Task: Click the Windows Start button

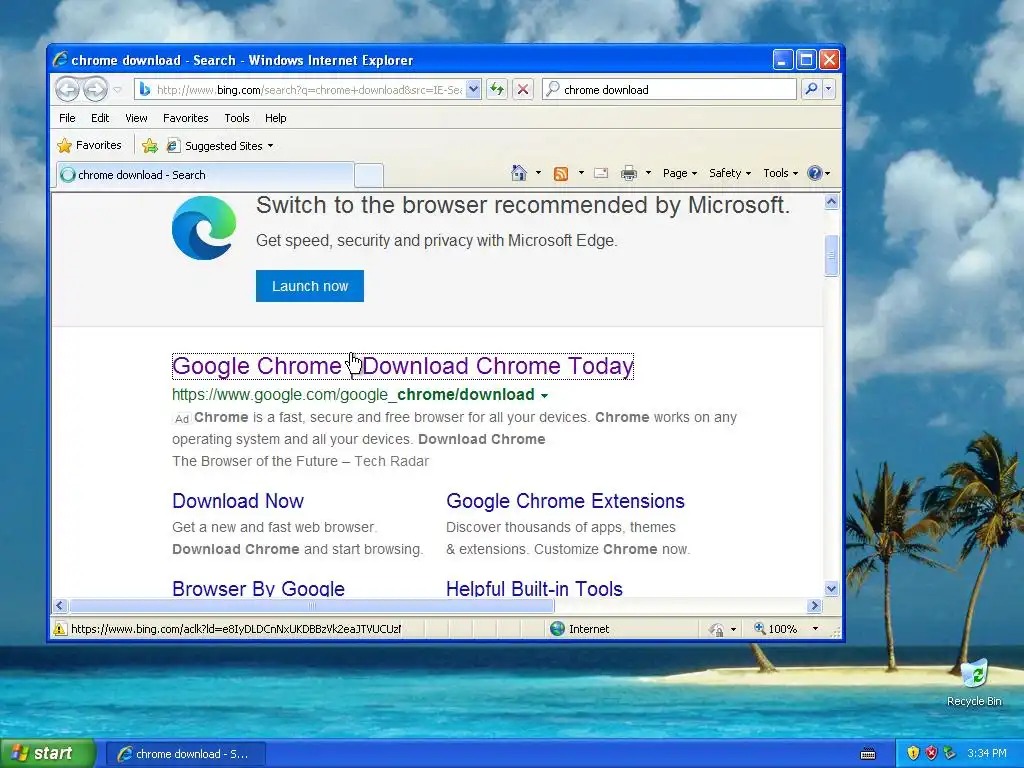Action: (47, 753)
